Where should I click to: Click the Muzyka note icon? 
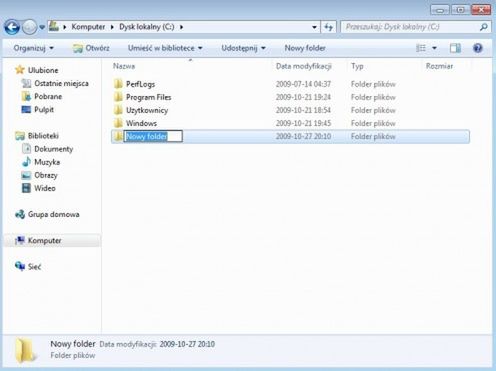26,162
